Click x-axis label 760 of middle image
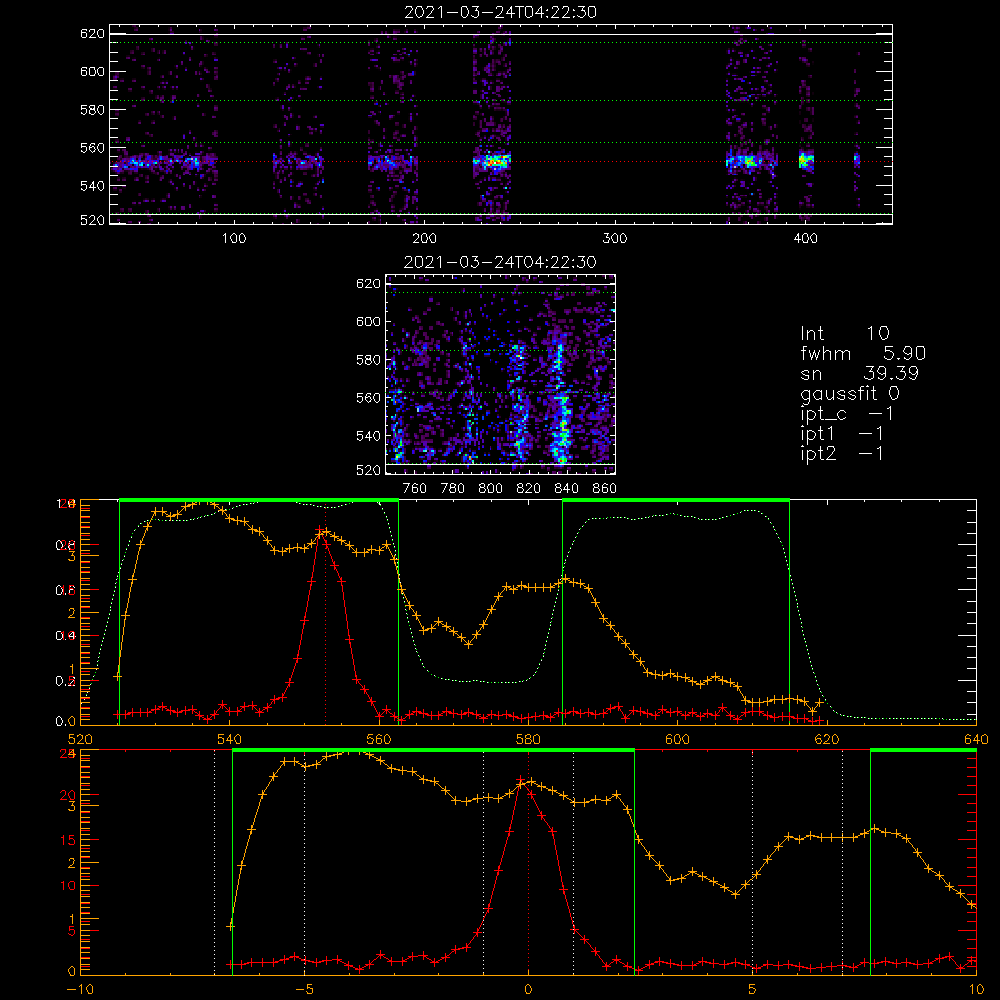 click(x=415, y=489)
